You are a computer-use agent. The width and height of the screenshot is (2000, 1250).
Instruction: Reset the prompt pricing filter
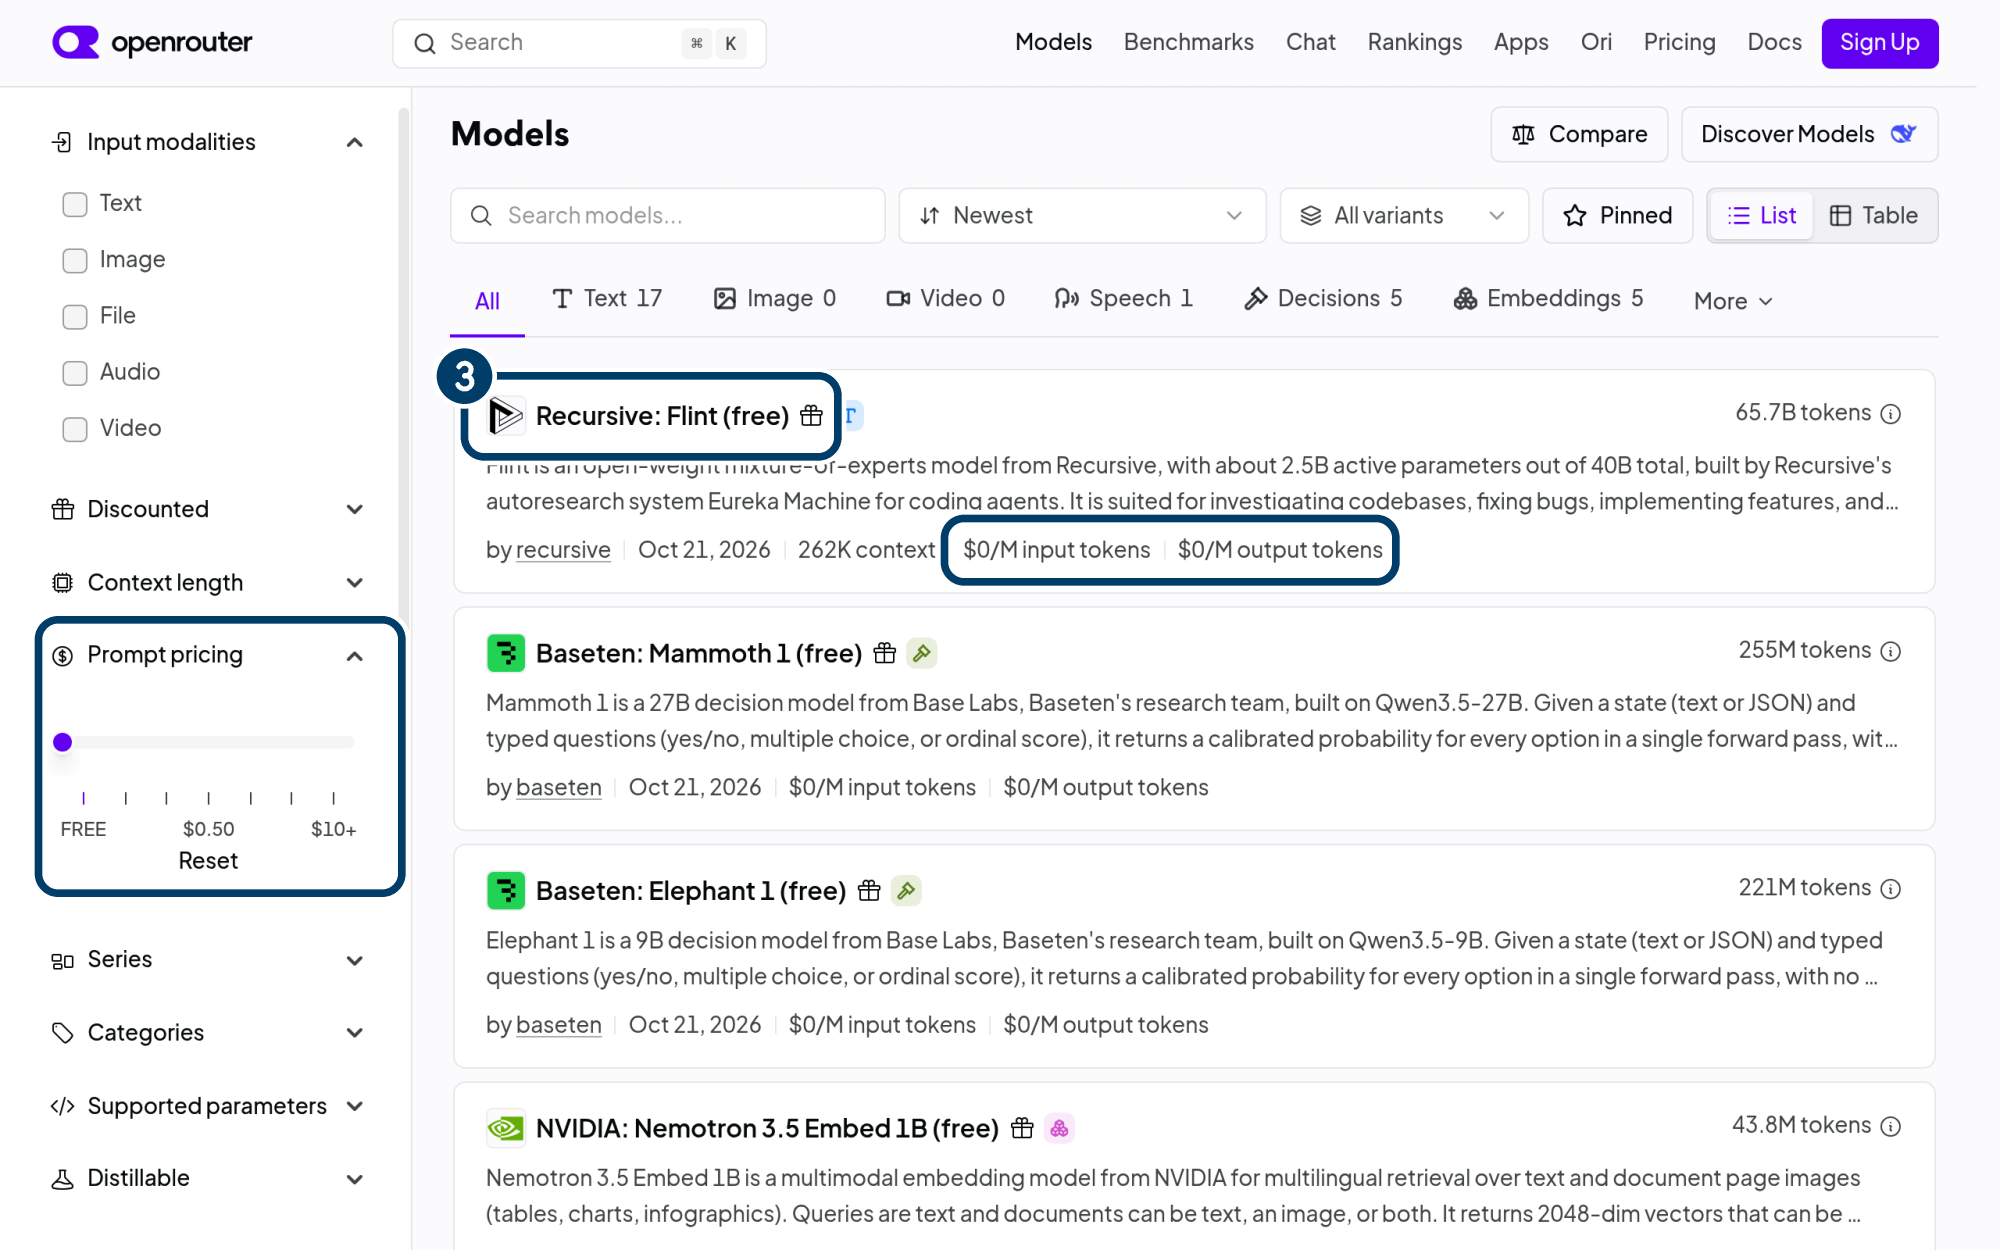[208, 861]
